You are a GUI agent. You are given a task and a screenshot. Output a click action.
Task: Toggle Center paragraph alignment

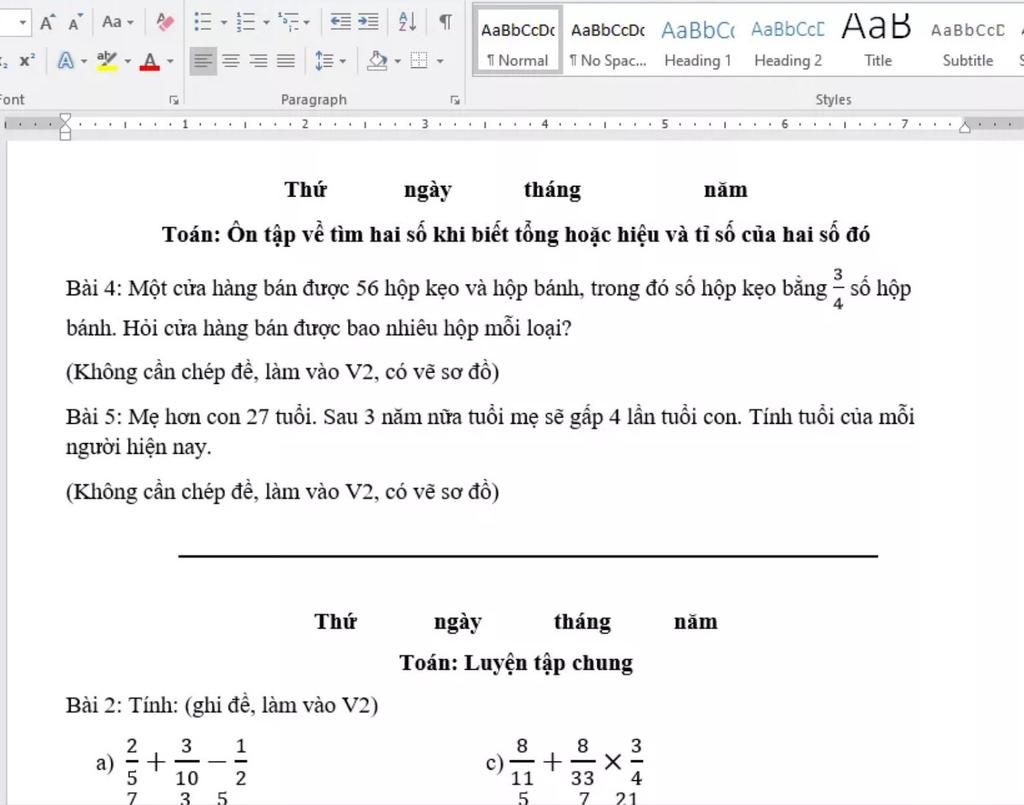pos(231,61)
